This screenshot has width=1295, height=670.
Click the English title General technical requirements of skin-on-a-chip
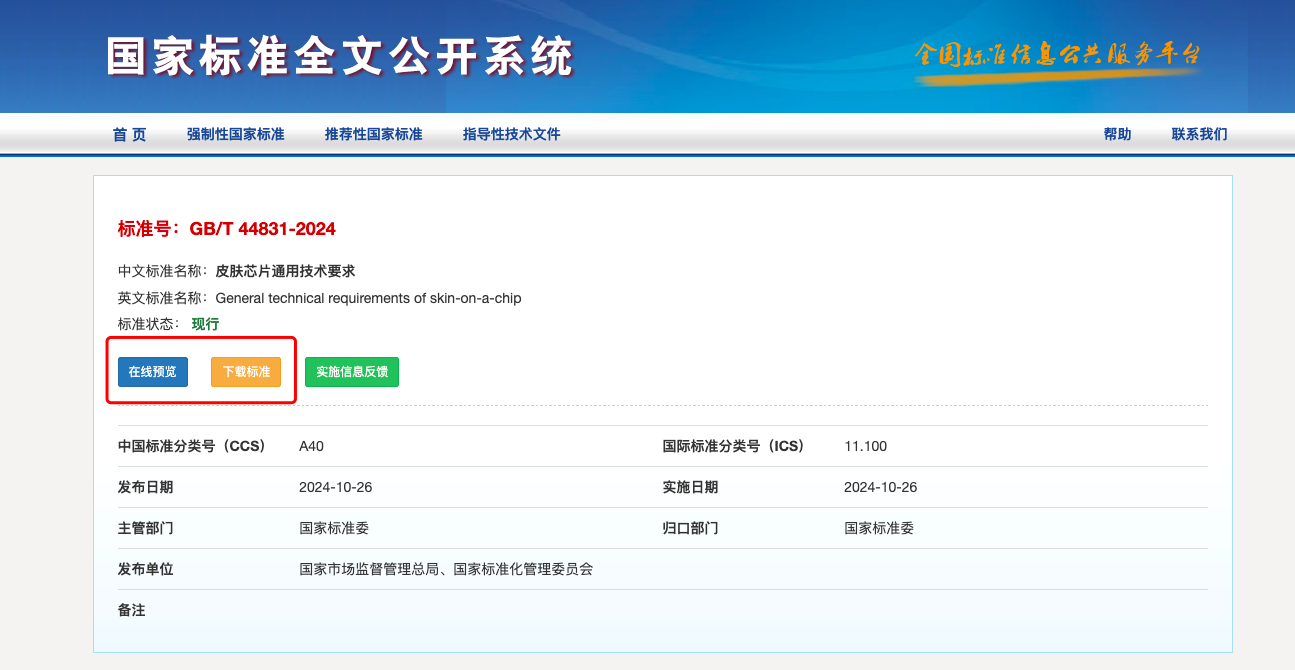[368, 298]
